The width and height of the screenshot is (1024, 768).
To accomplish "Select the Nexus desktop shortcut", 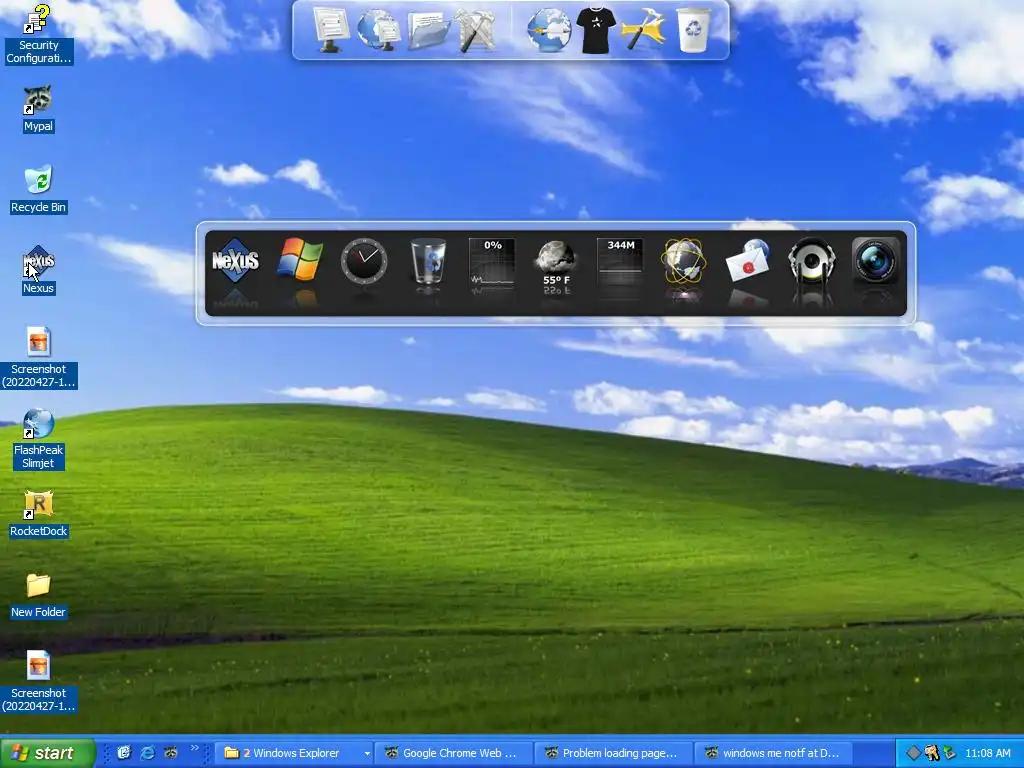I will [x=38, y=270].
